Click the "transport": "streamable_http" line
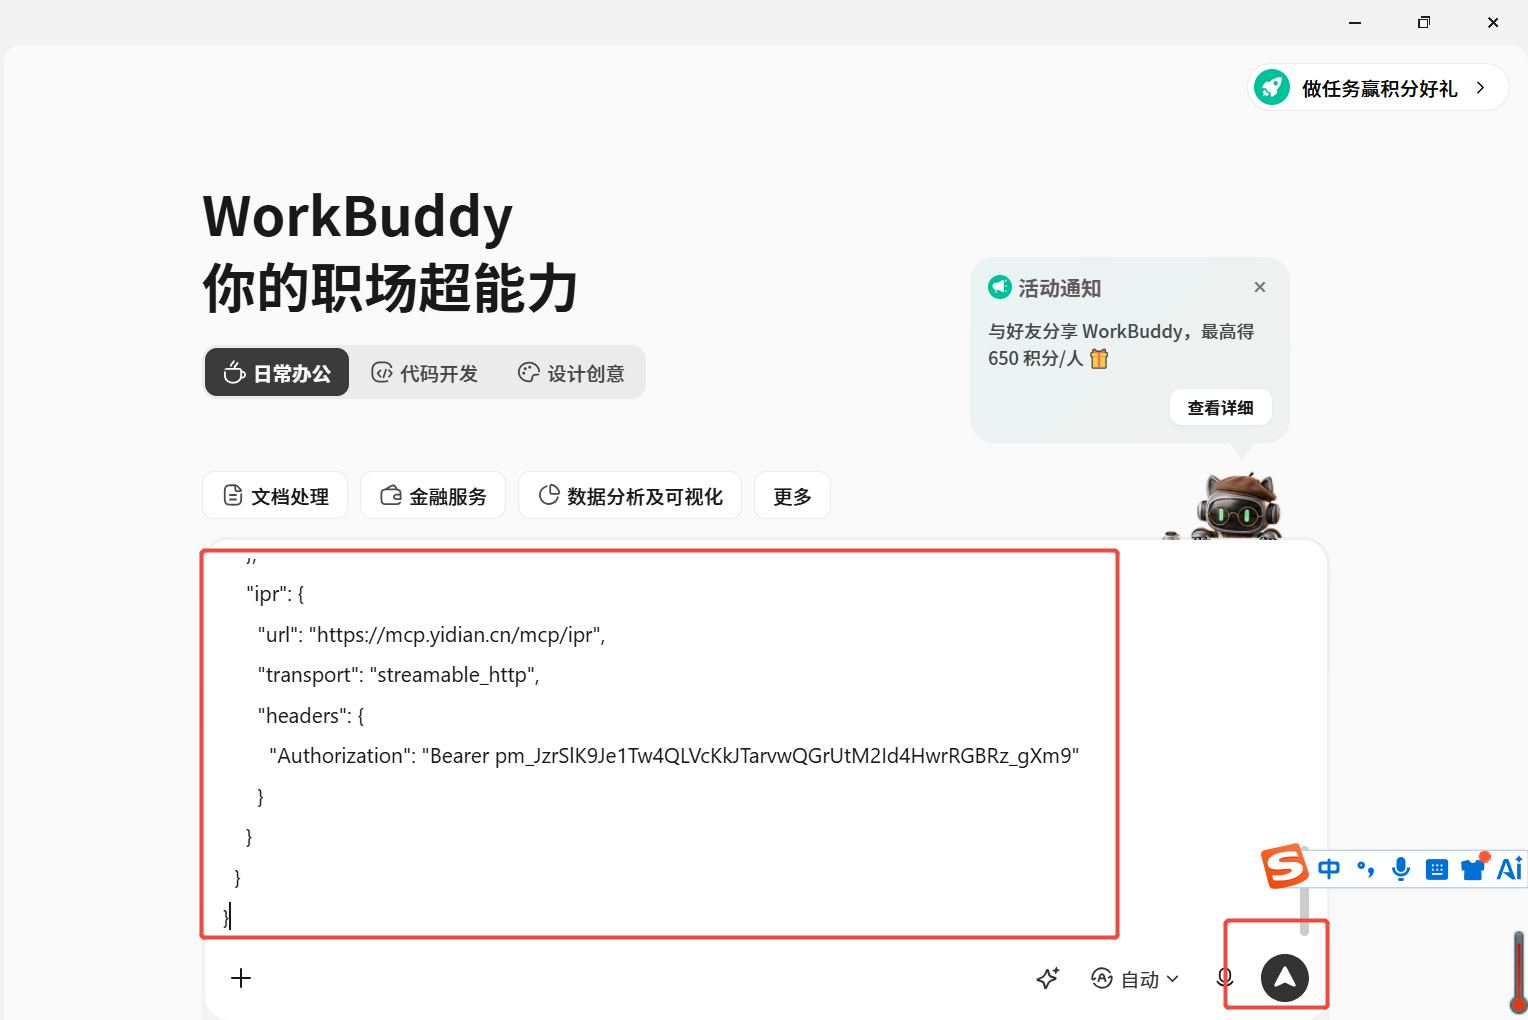 [398, 675]
